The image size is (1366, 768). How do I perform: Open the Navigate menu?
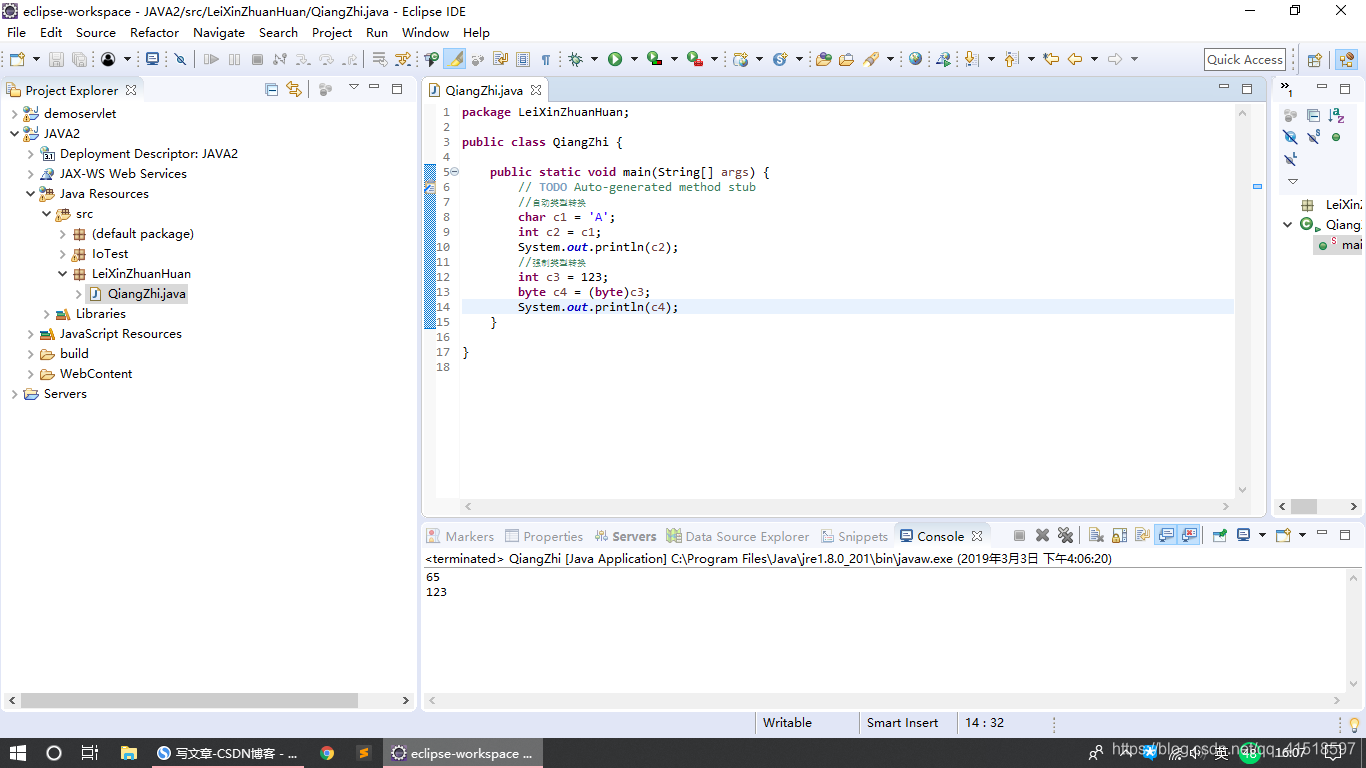(x=219, y=32)
